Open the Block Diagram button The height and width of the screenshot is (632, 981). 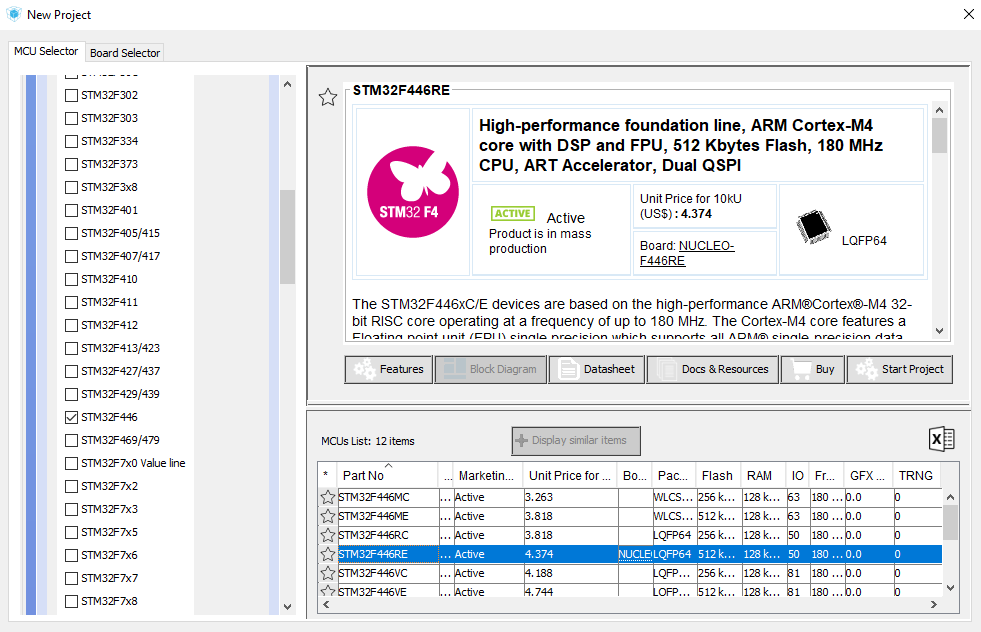click(x=490, y=369)
